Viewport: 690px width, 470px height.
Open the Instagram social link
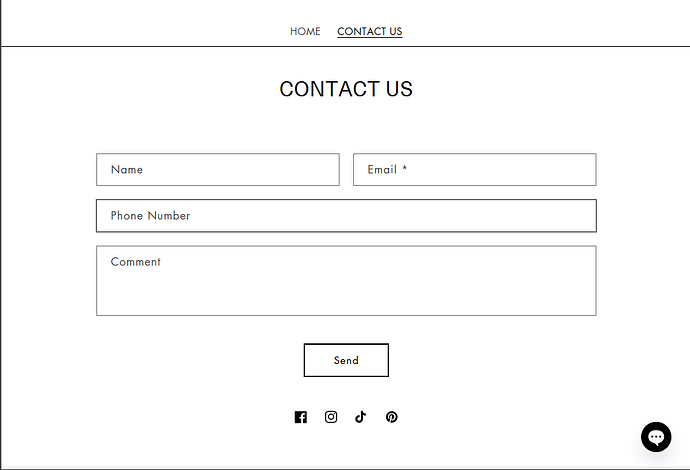[x=331, y=417]
